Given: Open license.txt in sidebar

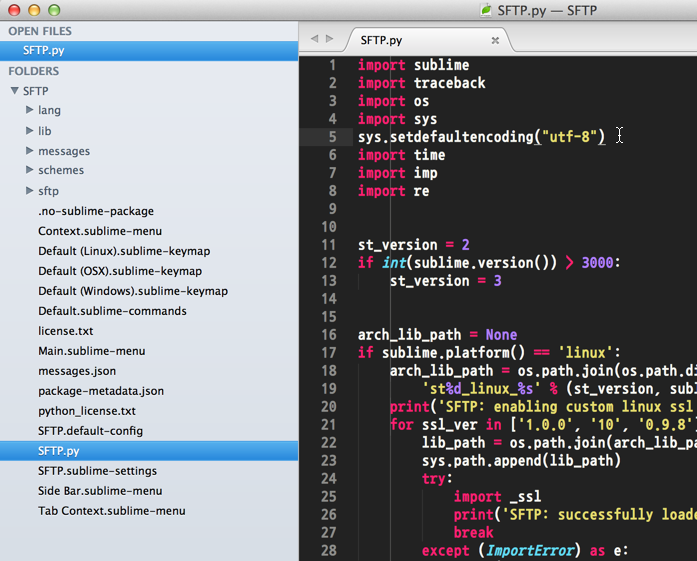Looking at the screenshot, I should click(x=66, y=331).
